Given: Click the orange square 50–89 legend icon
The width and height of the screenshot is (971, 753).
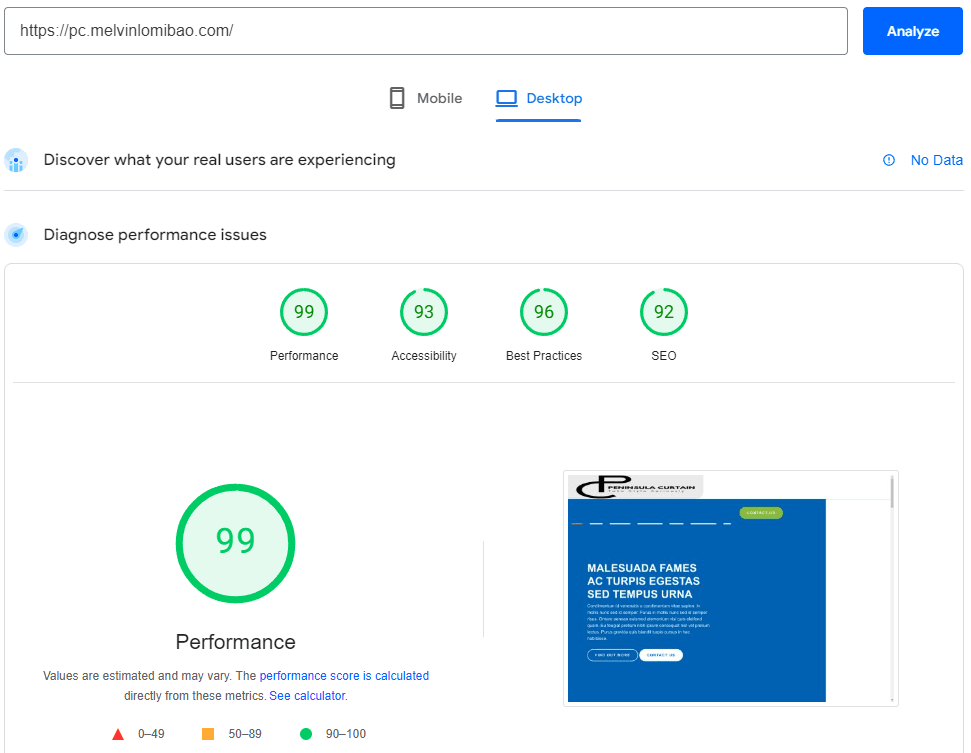Looking at the screenshot, I should click(208, 734).
